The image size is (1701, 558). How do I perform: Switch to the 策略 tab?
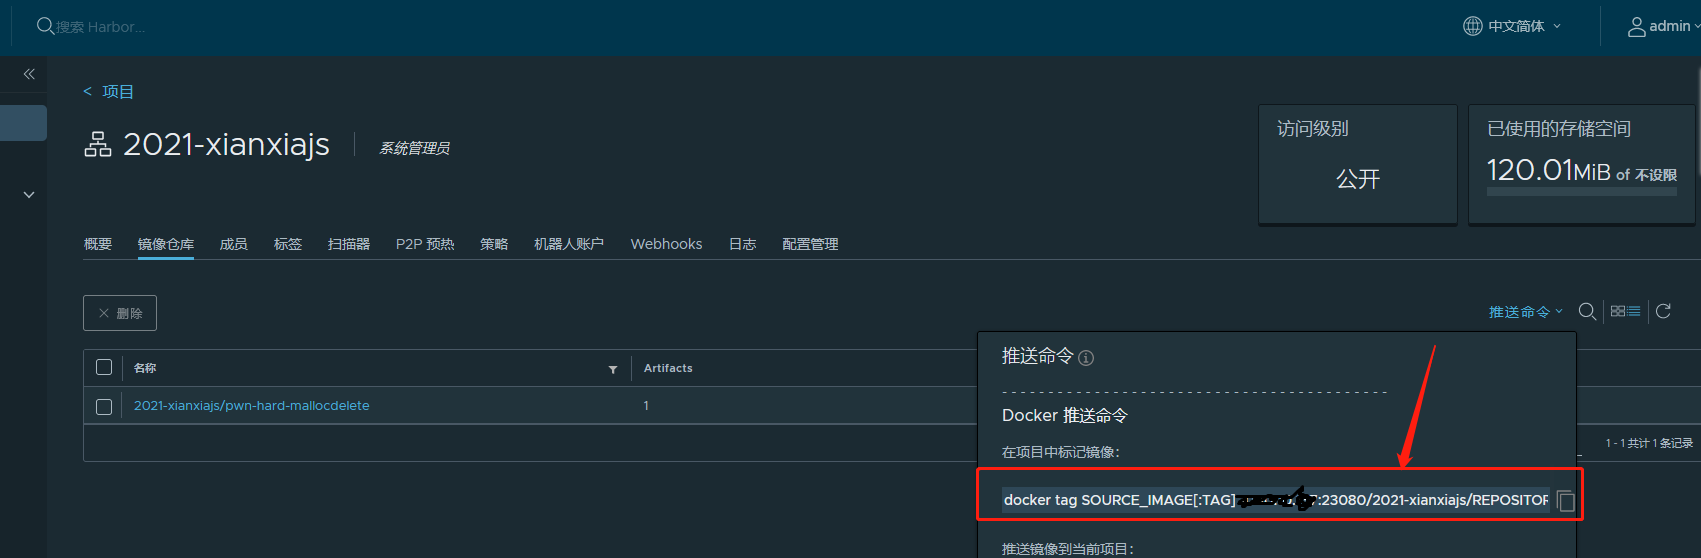pyautogui.click(x=494, y=244)
